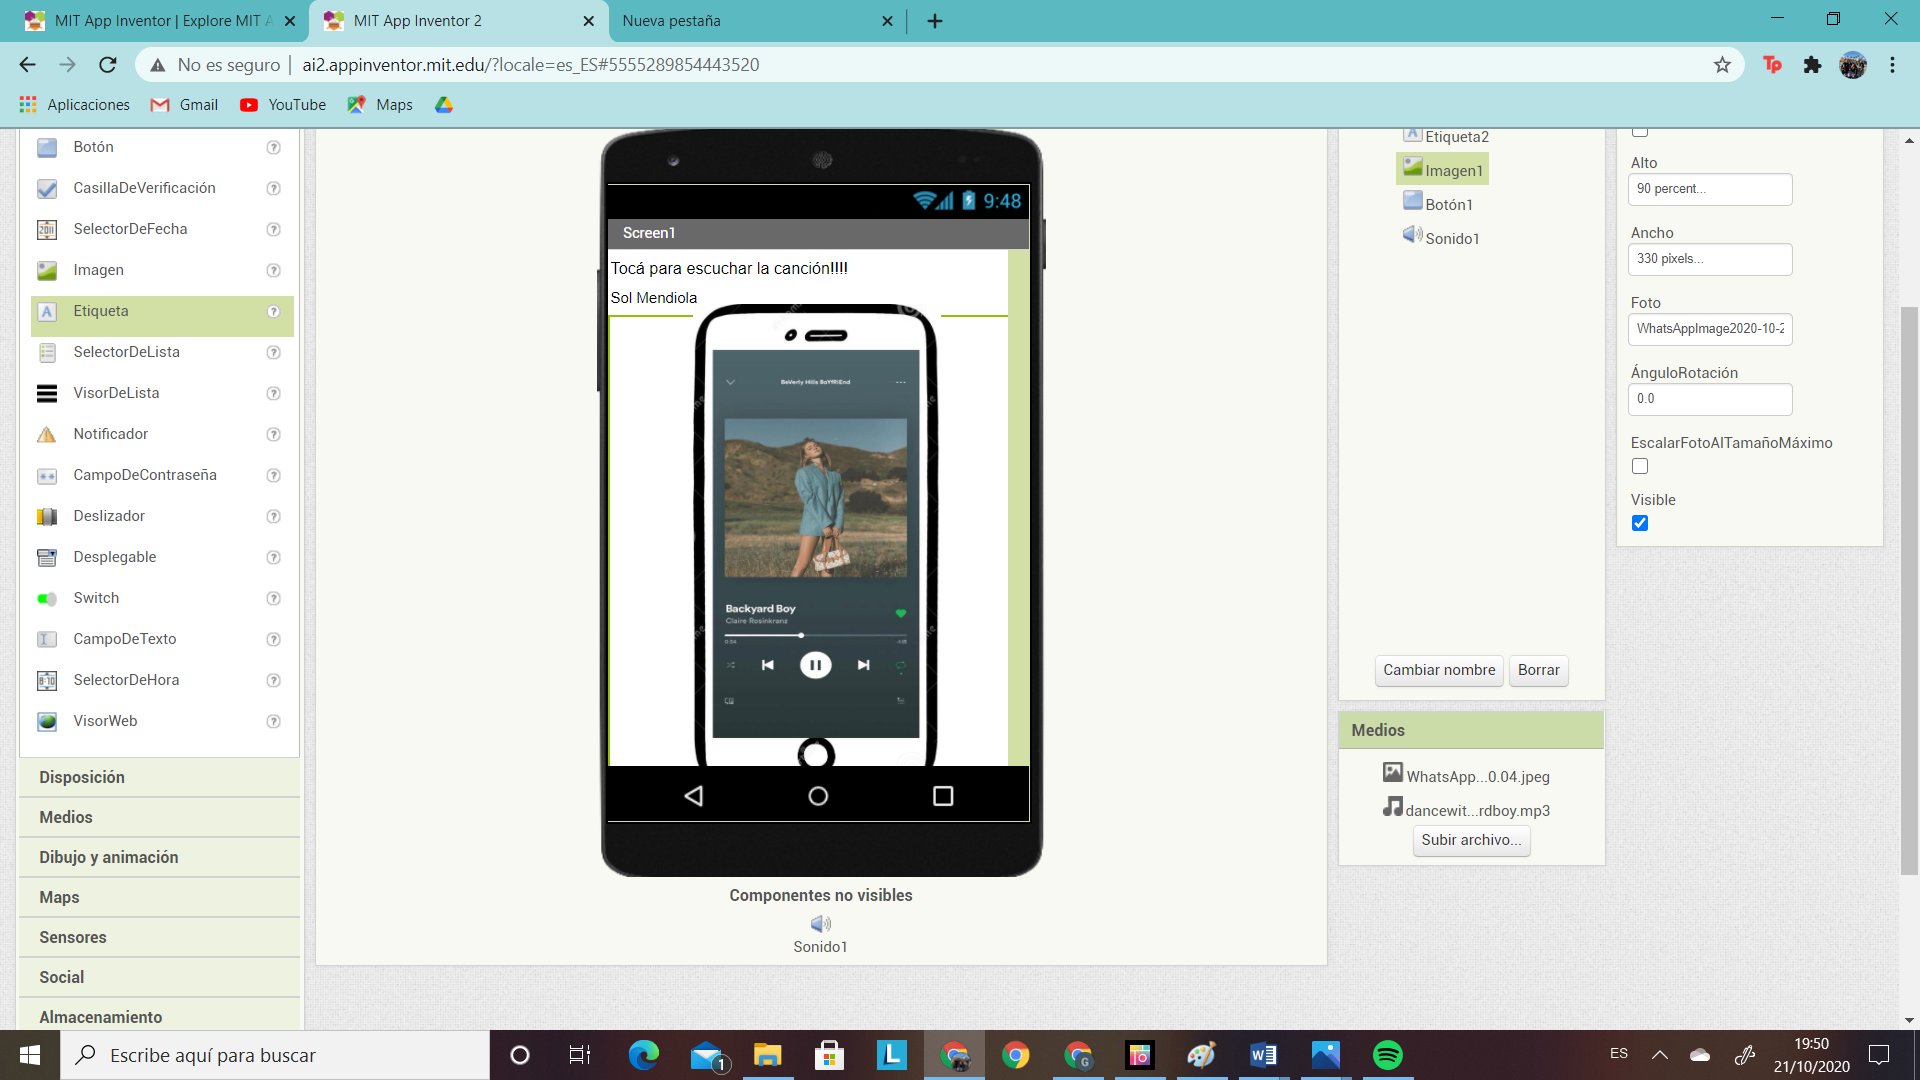Click the VisorWeb globe icon

47,721
